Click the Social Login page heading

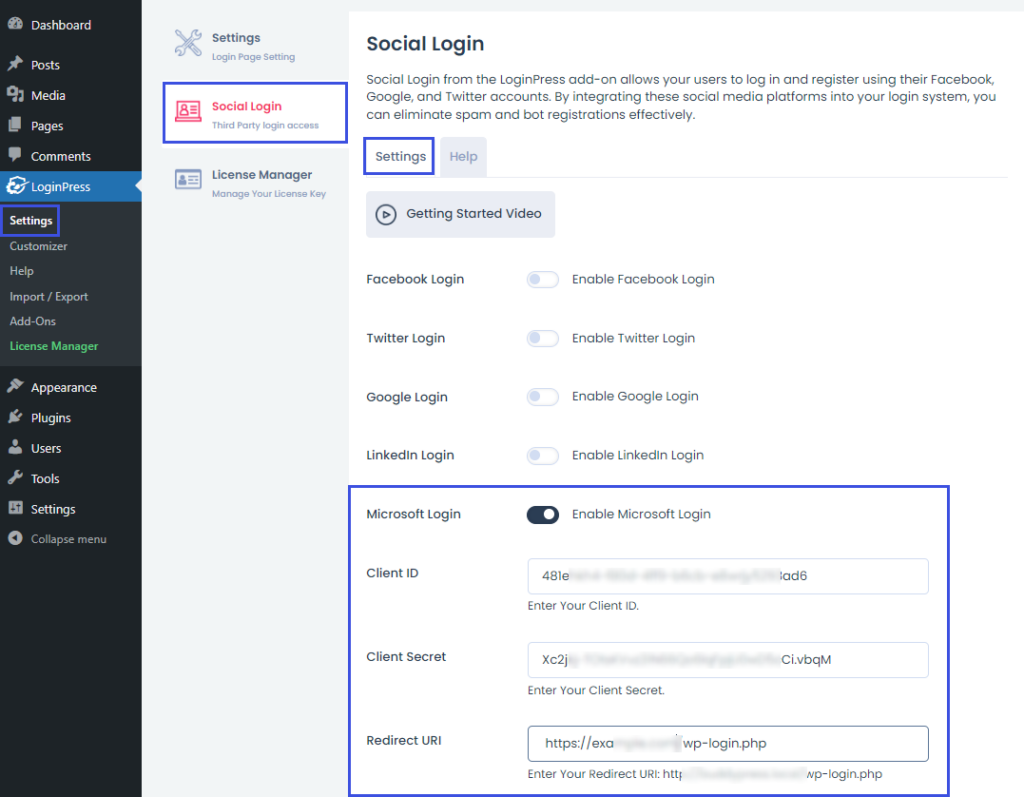425,44
